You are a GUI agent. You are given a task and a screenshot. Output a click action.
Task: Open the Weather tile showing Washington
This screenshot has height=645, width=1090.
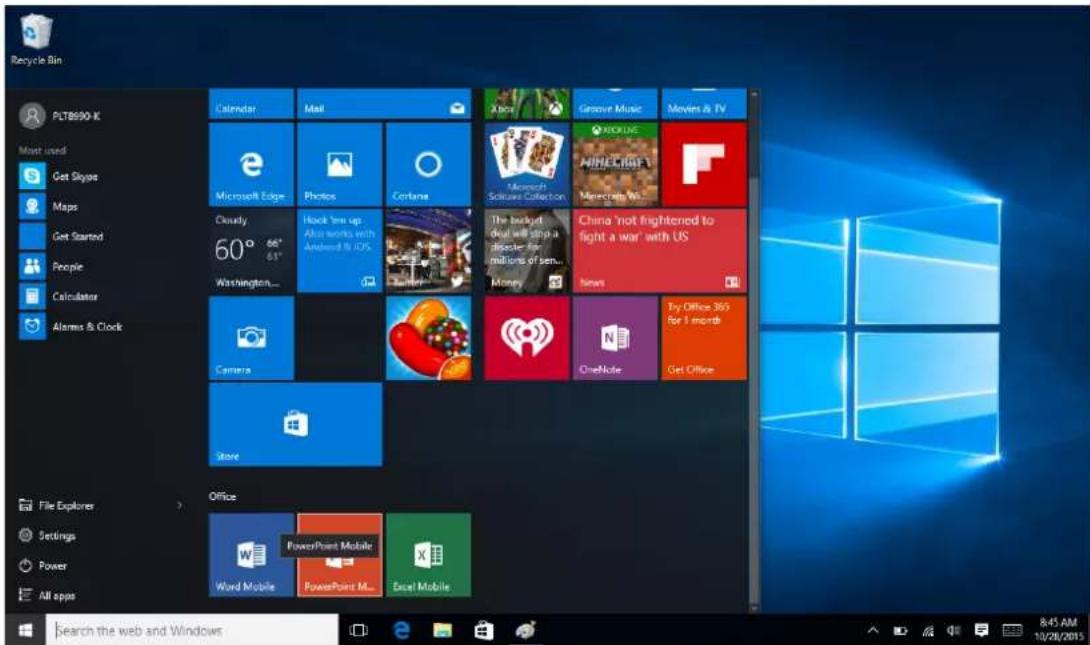tap(251, 251)
